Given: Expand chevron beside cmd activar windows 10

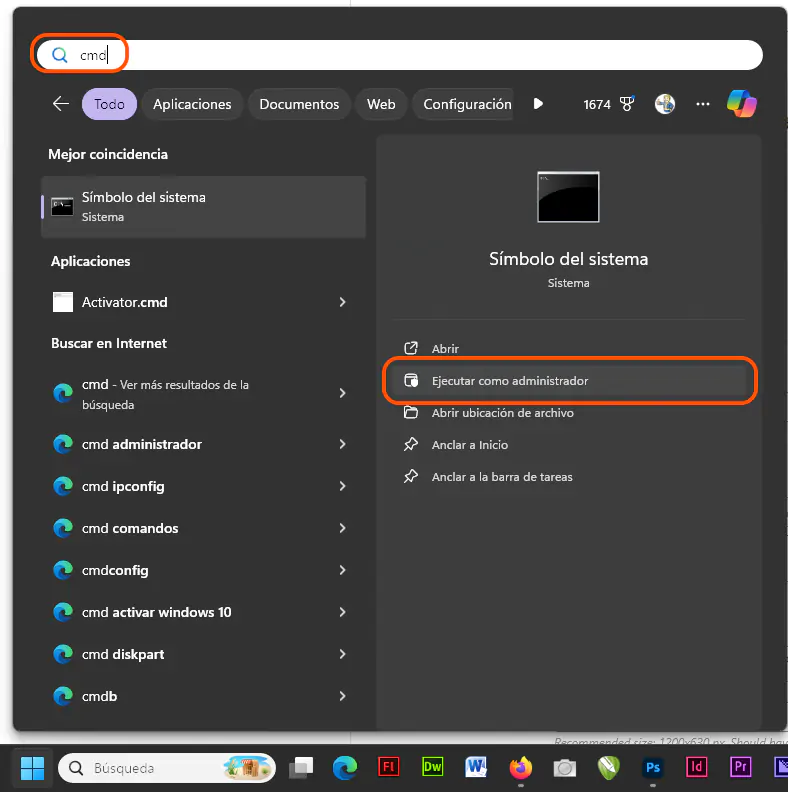Looking at the screenshot, I should [x=342, y=612].
